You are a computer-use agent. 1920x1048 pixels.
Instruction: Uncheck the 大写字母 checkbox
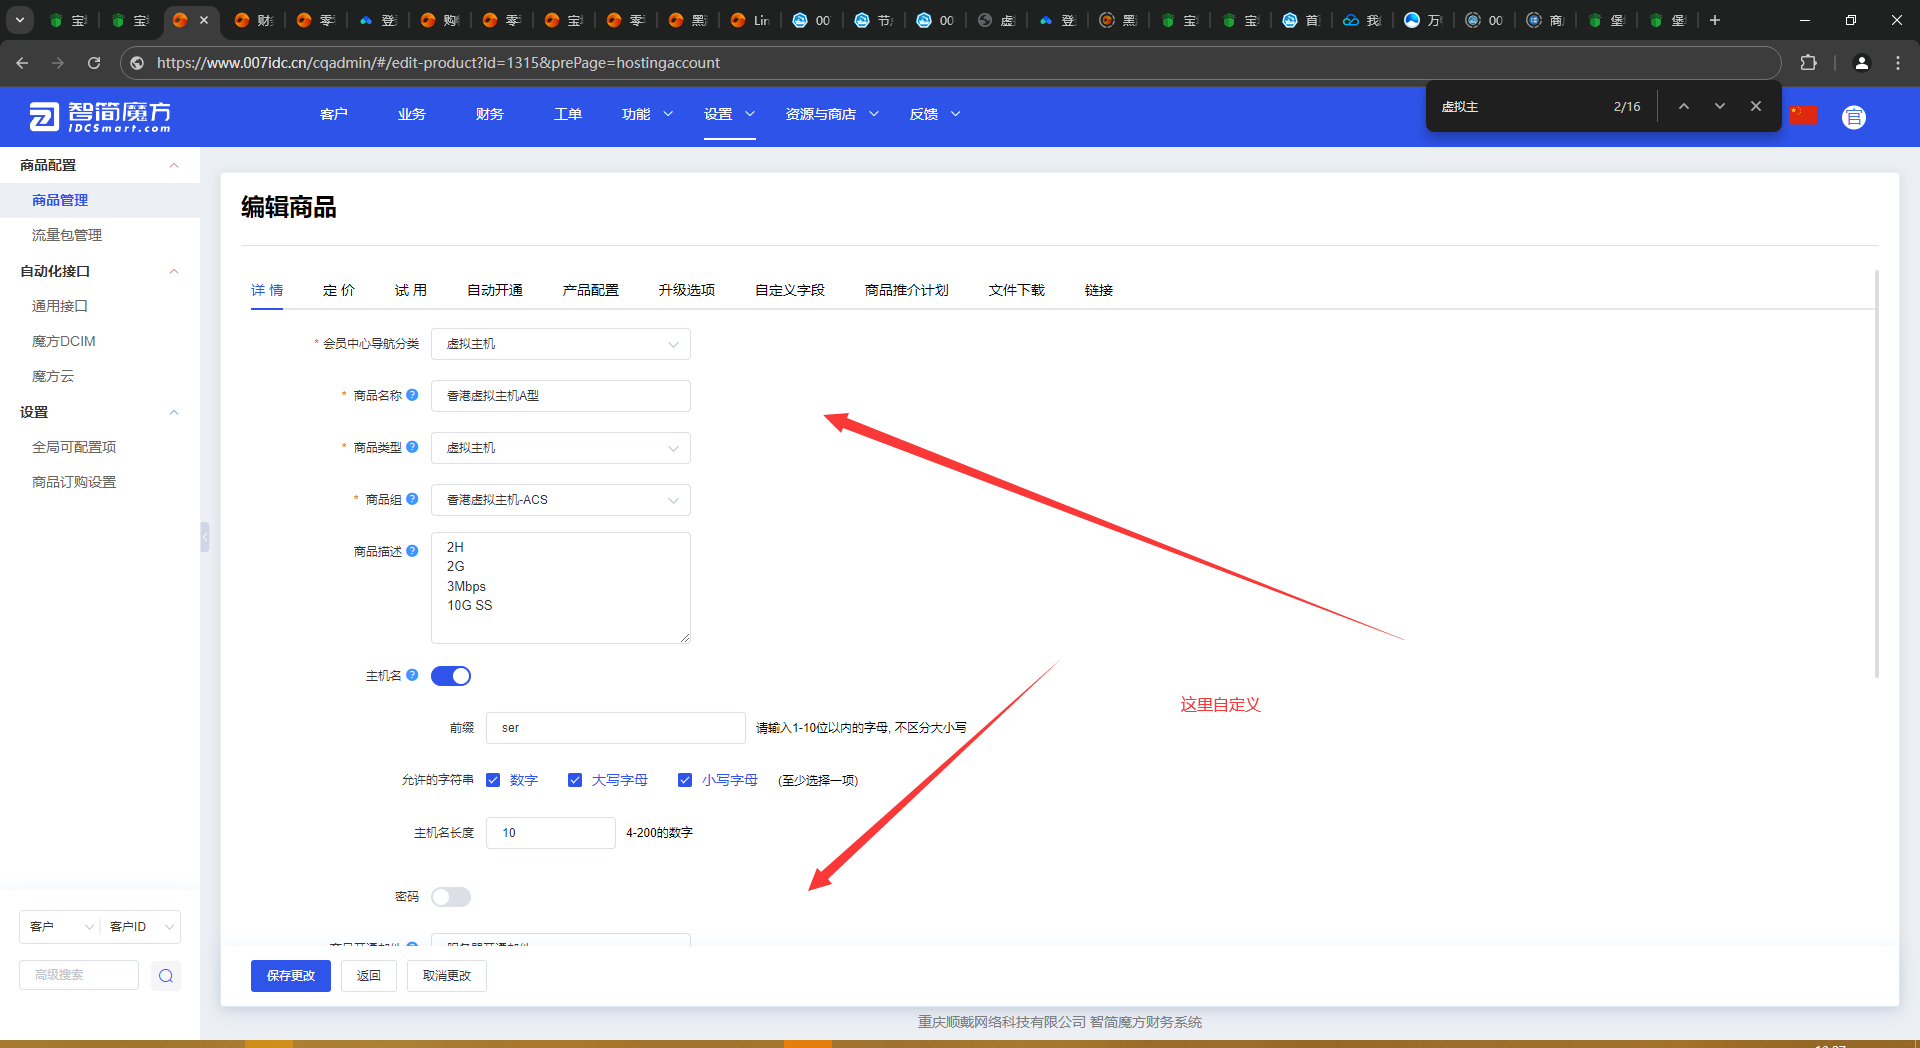pos(575,780)
